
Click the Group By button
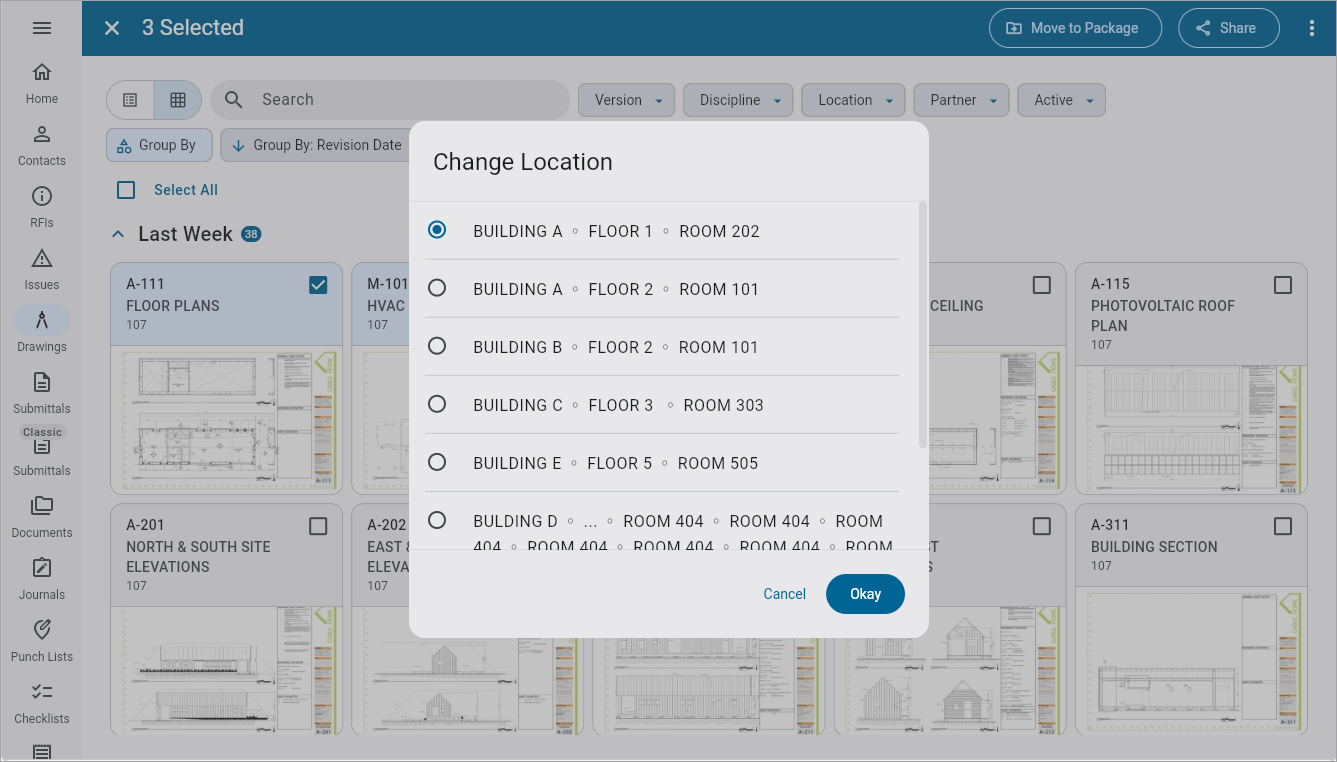point(158,145)
